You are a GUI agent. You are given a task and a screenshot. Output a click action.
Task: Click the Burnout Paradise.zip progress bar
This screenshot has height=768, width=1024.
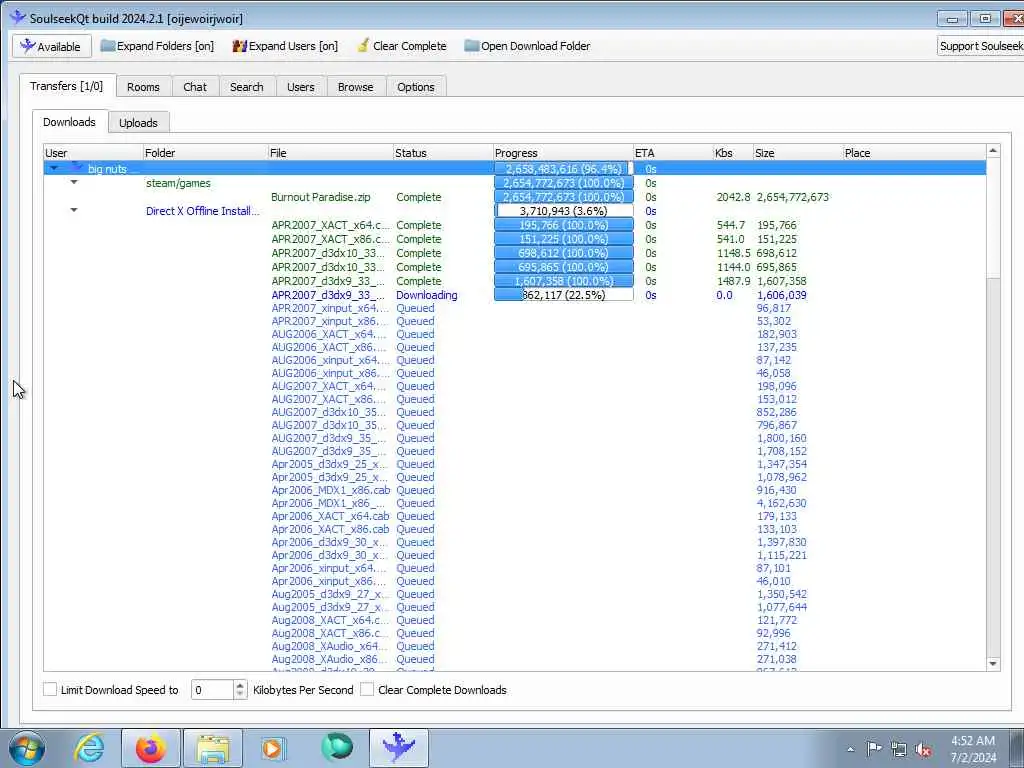pyautogui.click(x=564, y=197)
